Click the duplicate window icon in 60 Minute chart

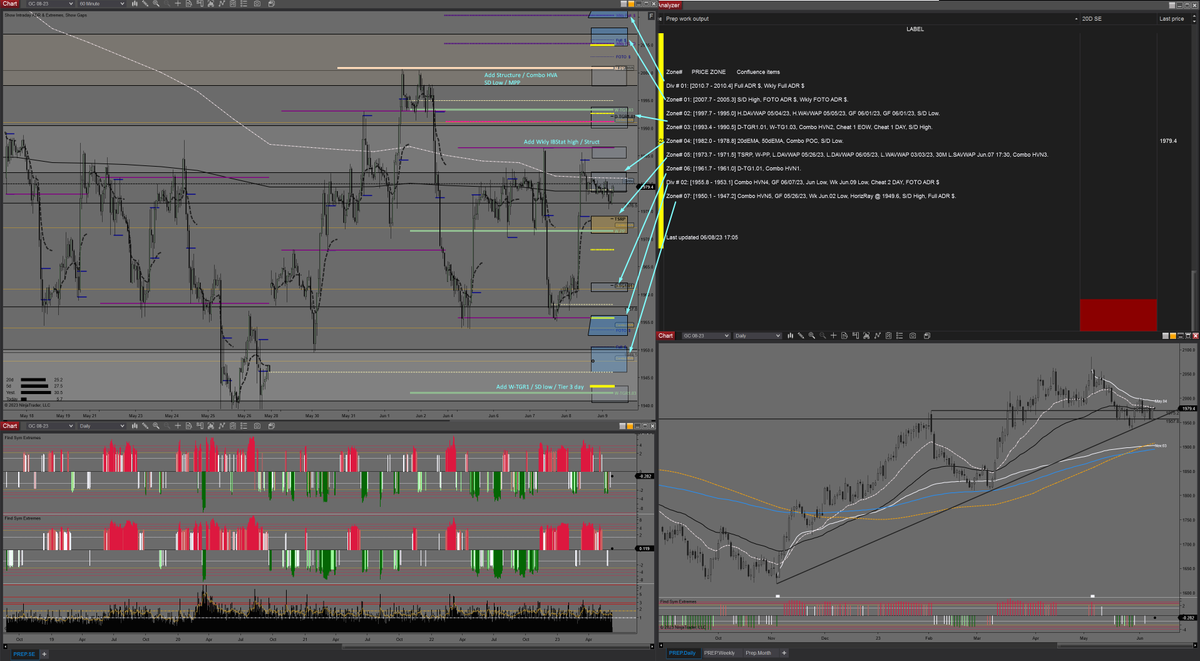pos(272,5)
